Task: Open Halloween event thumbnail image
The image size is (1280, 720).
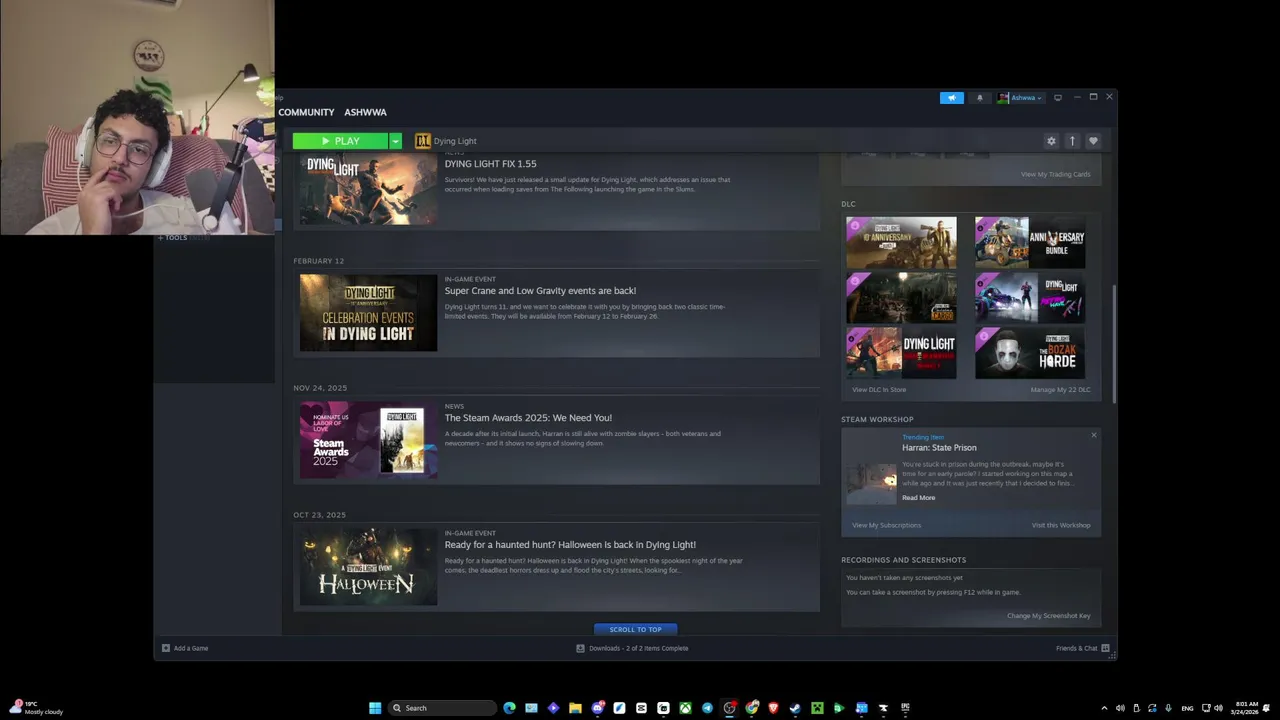Action: pyautogui.click(x=368, y=567)
